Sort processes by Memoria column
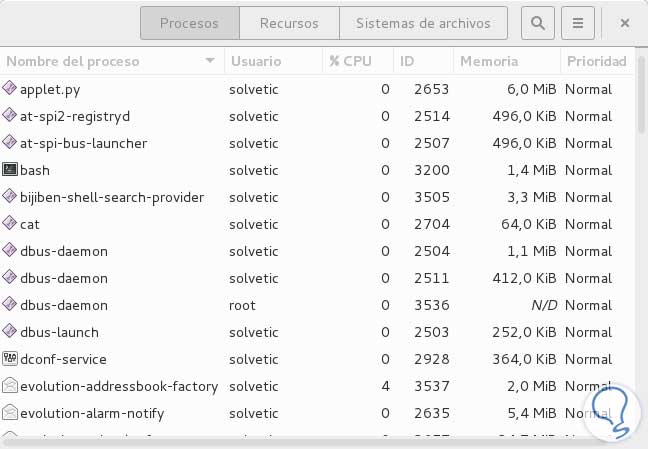648x449 pixels. pos(489,61)
